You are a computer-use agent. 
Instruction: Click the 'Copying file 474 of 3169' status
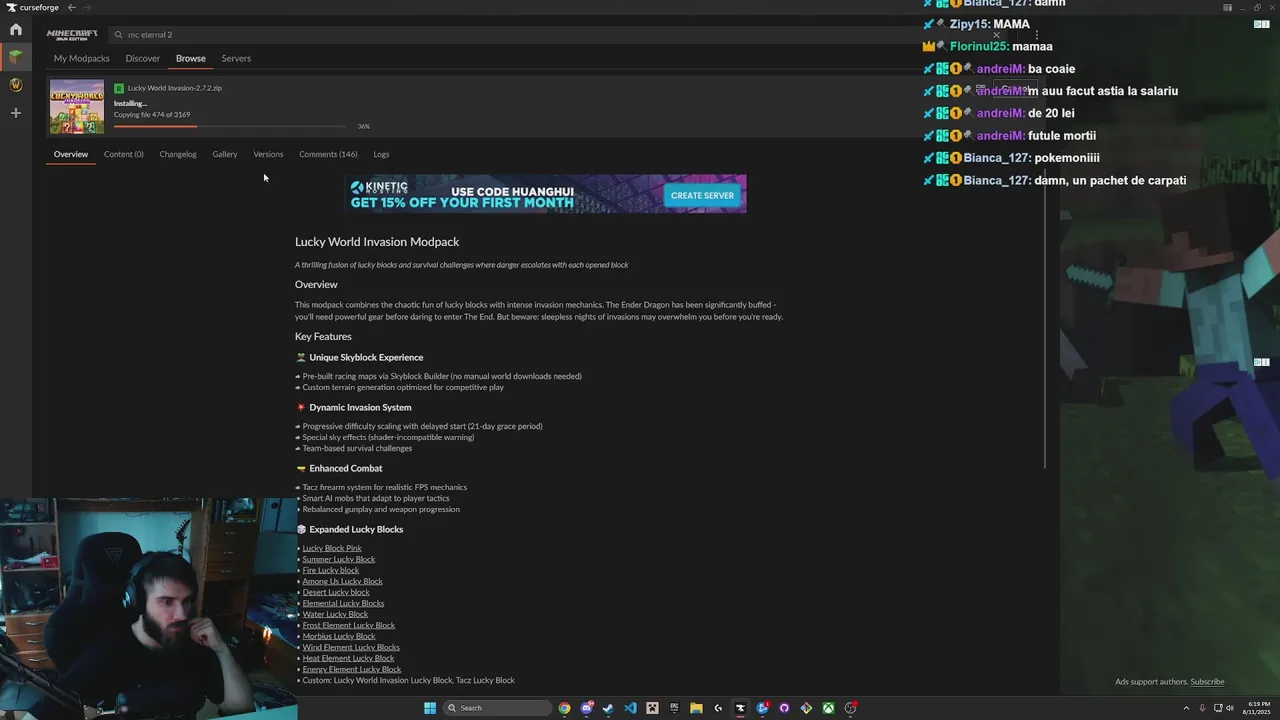152,115
